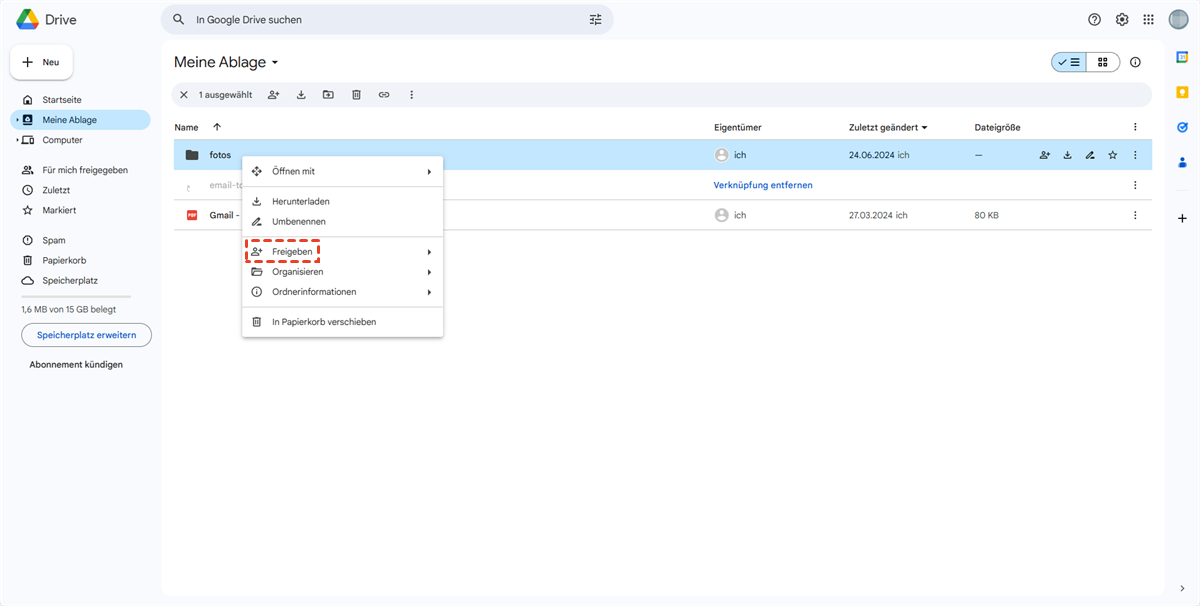Viewport: 1200px width, 606px height.
Task: Open more options for the shortcut row
Action: click(1135, 185)
